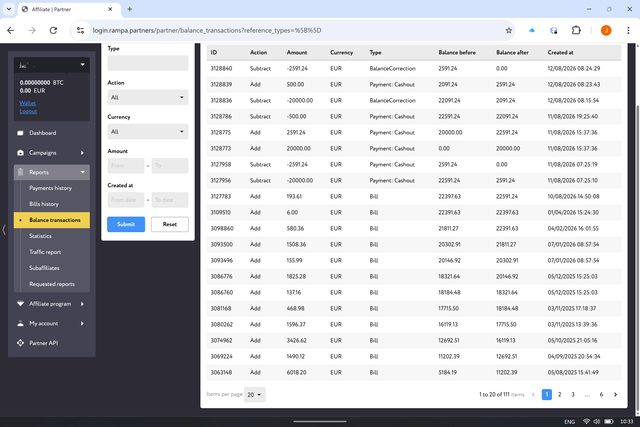The image size is (640, 427).
Task: Click the Balance before column header
Action: 457,52
